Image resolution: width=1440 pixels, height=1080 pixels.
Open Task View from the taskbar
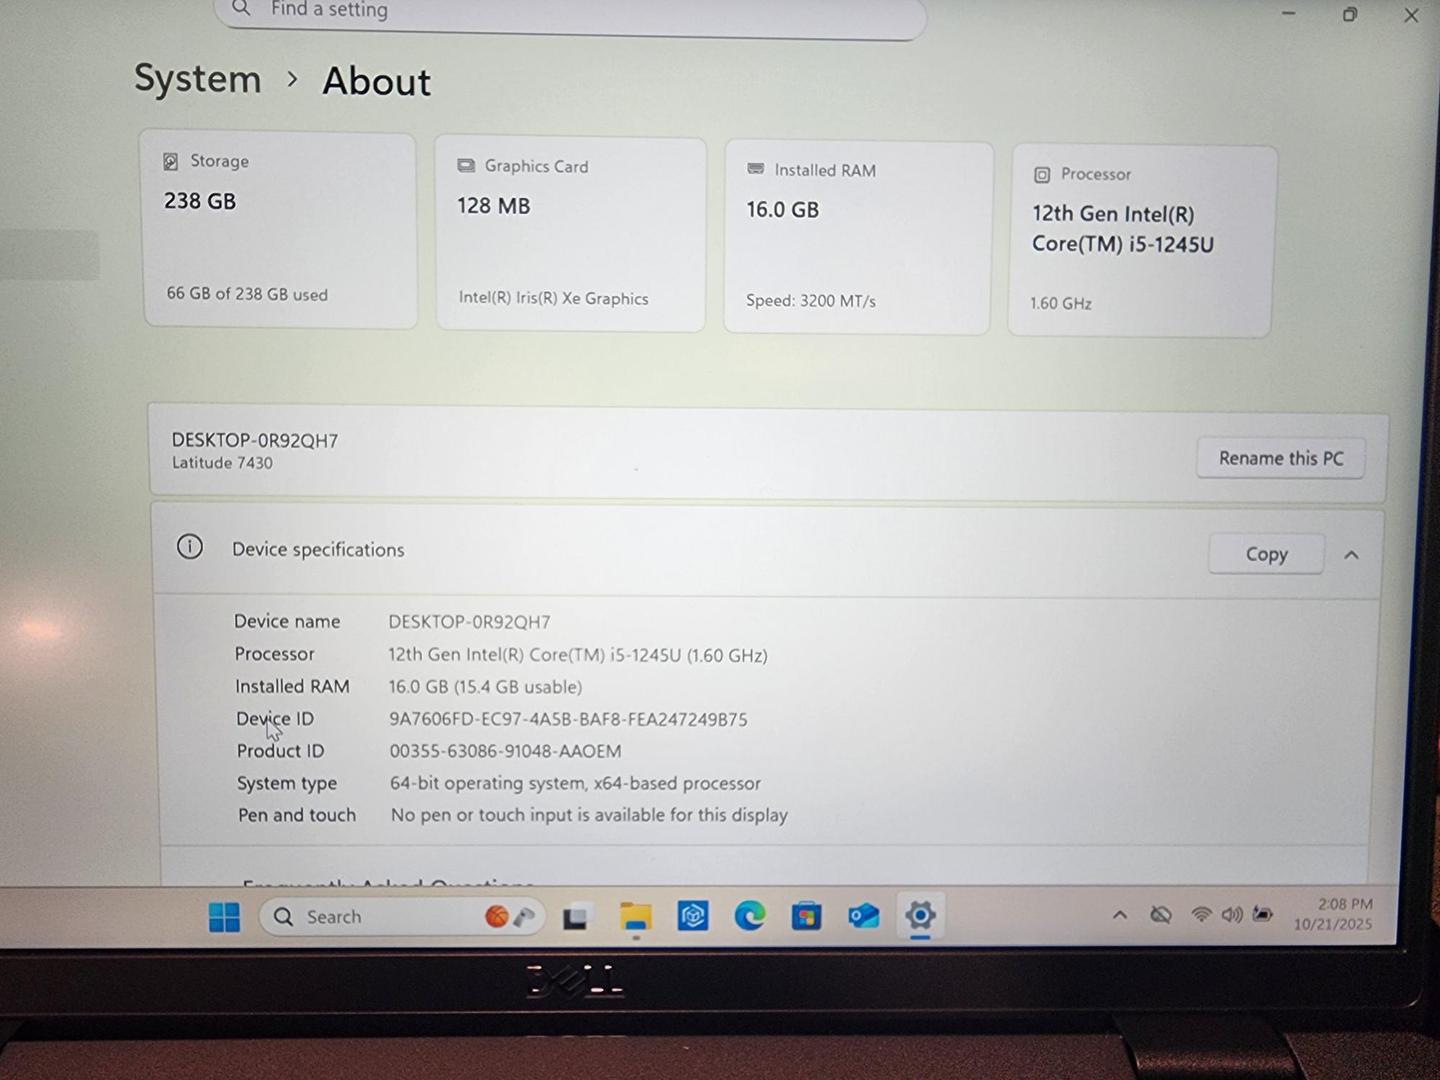(575, 917)
